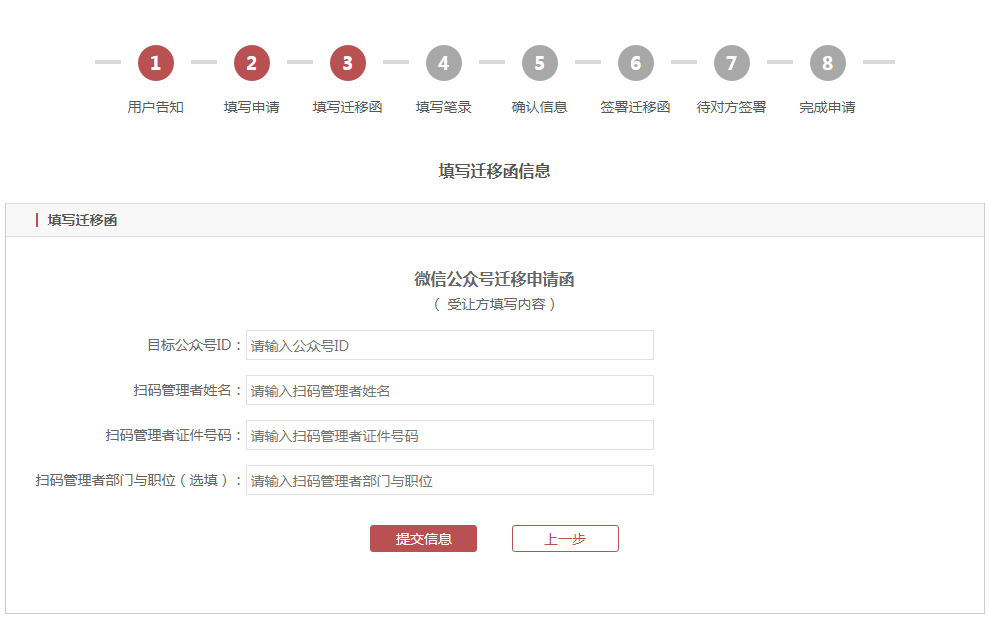Screen dimensions: 989x618
Task: Select step 1 circle 用户告知
Action: tap(156, 63)
